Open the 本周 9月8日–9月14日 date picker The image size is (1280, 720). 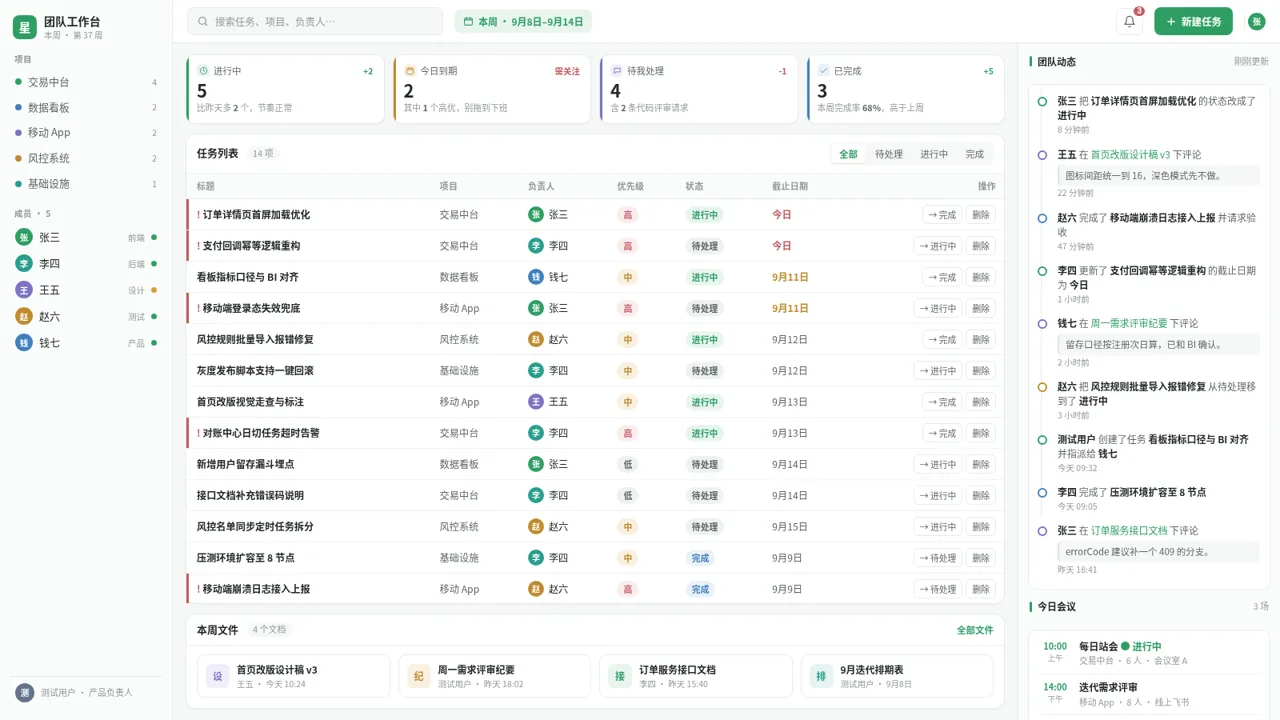[x=523, y=21]
